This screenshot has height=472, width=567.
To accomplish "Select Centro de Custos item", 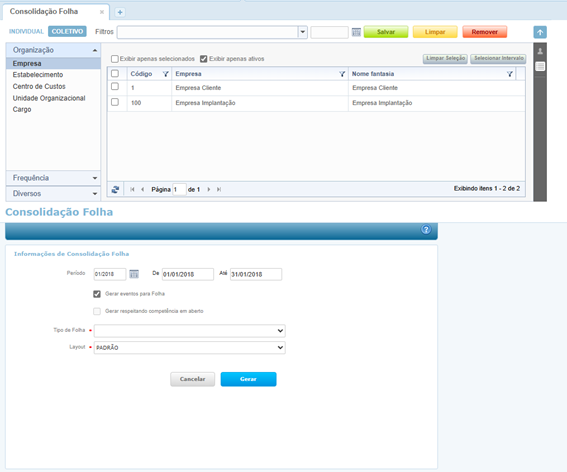I will 39,86.
